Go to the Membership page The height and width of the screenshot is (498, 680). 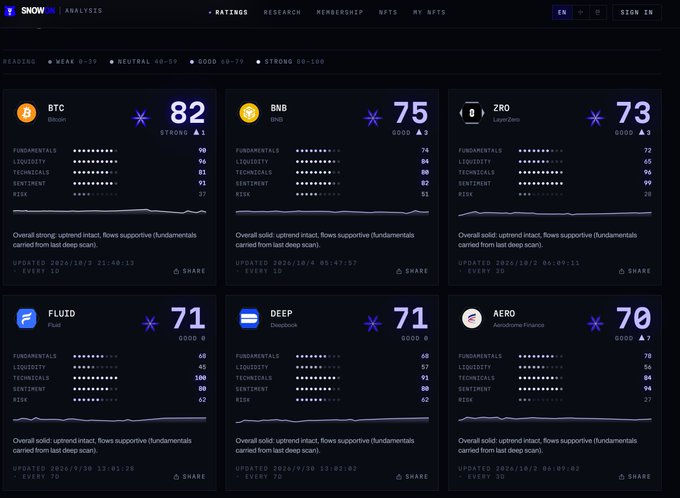340,13
